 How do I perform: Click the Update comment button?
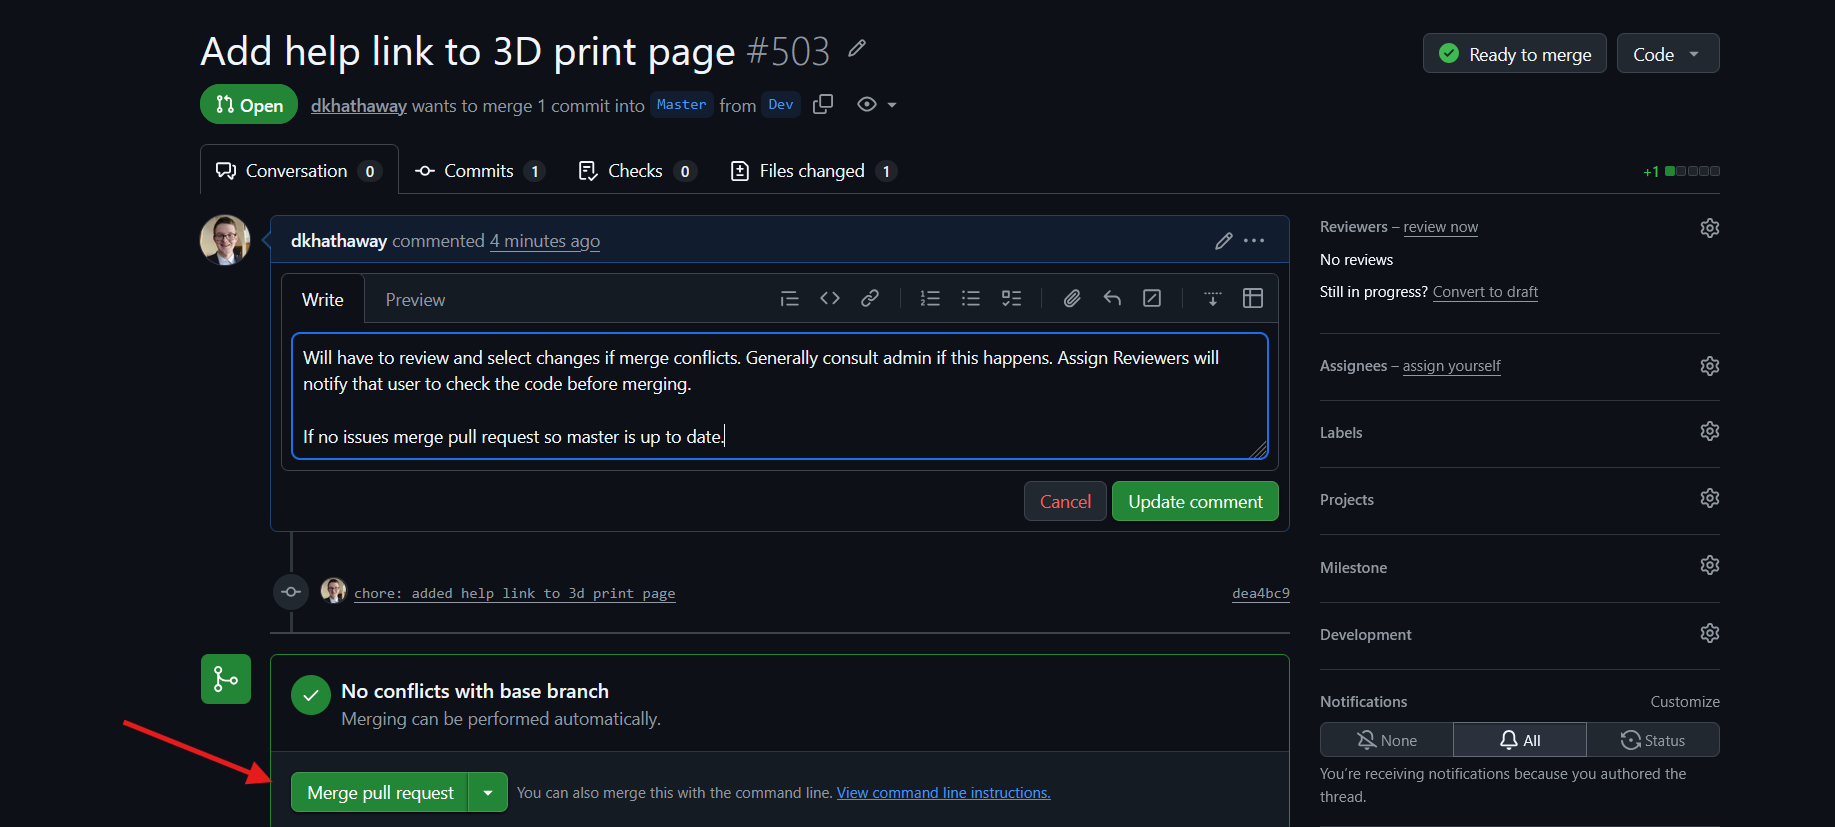(x=1195, y=502)
